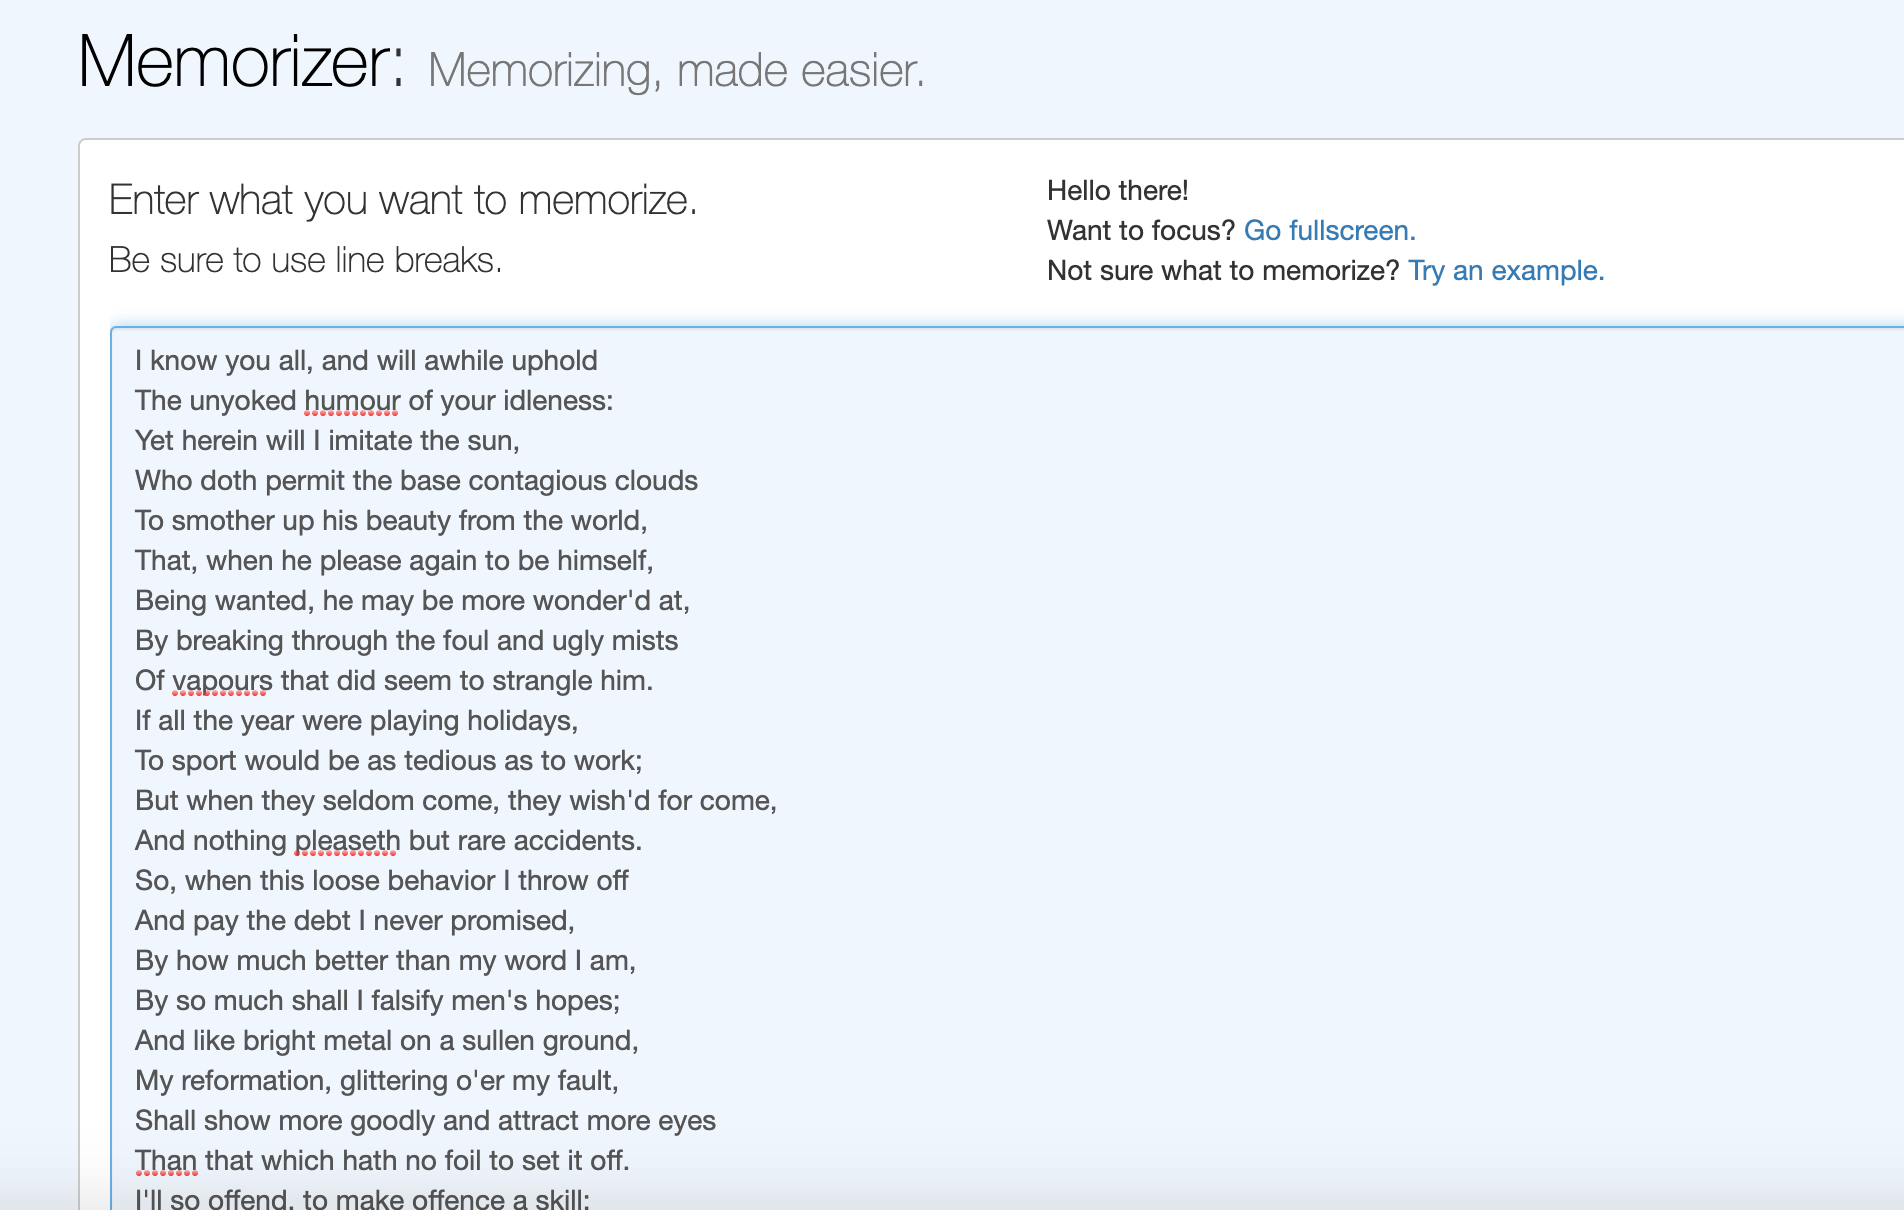Click the word "wonder'd" in the text
Image resolution: width=1904 pixels, height=1210 pixels.
[x=595, y=600]
